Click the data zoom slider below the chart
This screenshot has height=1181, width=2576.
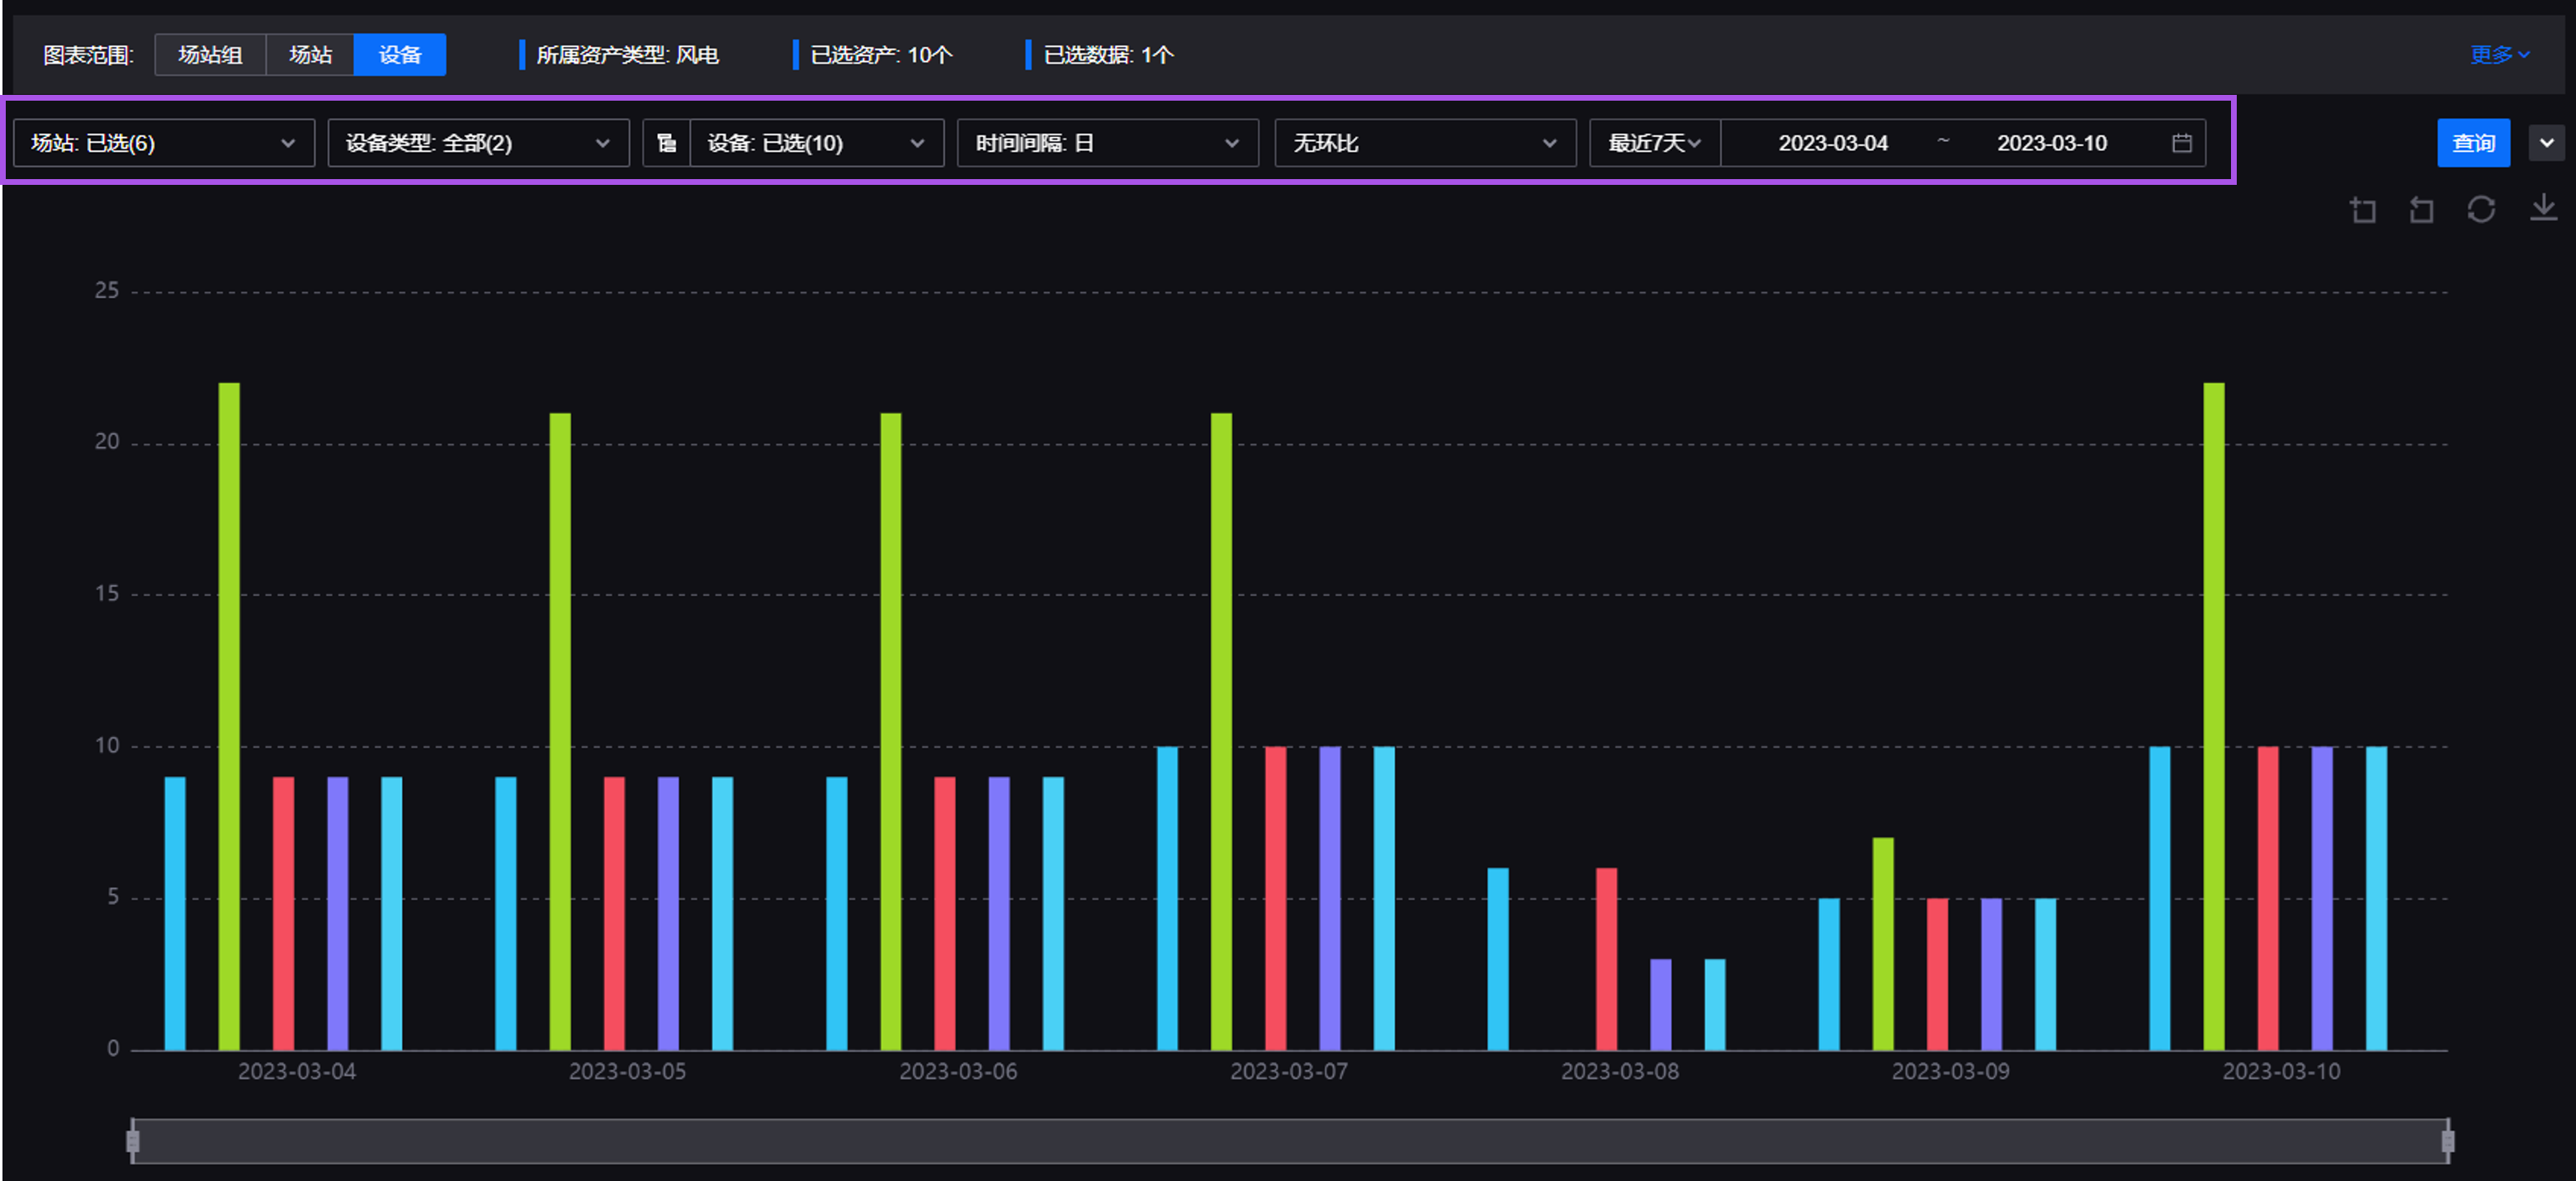[x=1290, y=1140]
